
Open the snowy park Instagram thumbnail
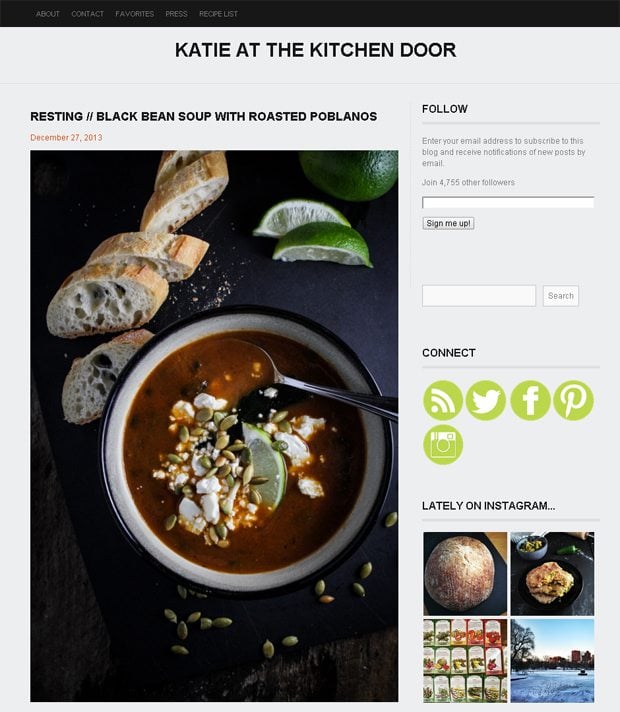pyautogui.click(x=552, y=661)
